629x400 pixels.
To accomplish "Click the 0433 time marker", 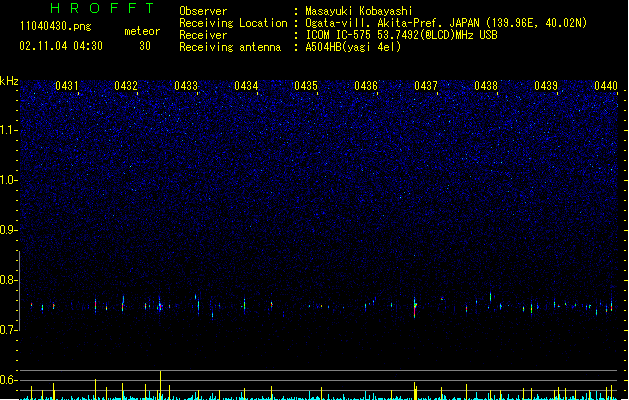I will click(x=186, y=86).
